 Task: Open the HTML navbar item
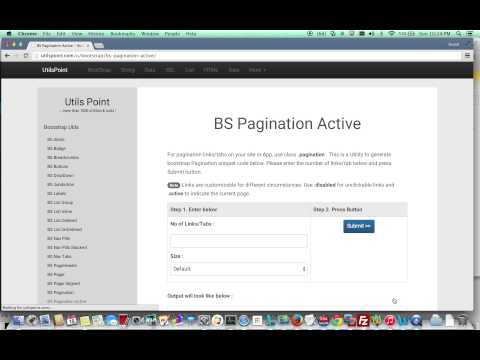coord(210,70)
